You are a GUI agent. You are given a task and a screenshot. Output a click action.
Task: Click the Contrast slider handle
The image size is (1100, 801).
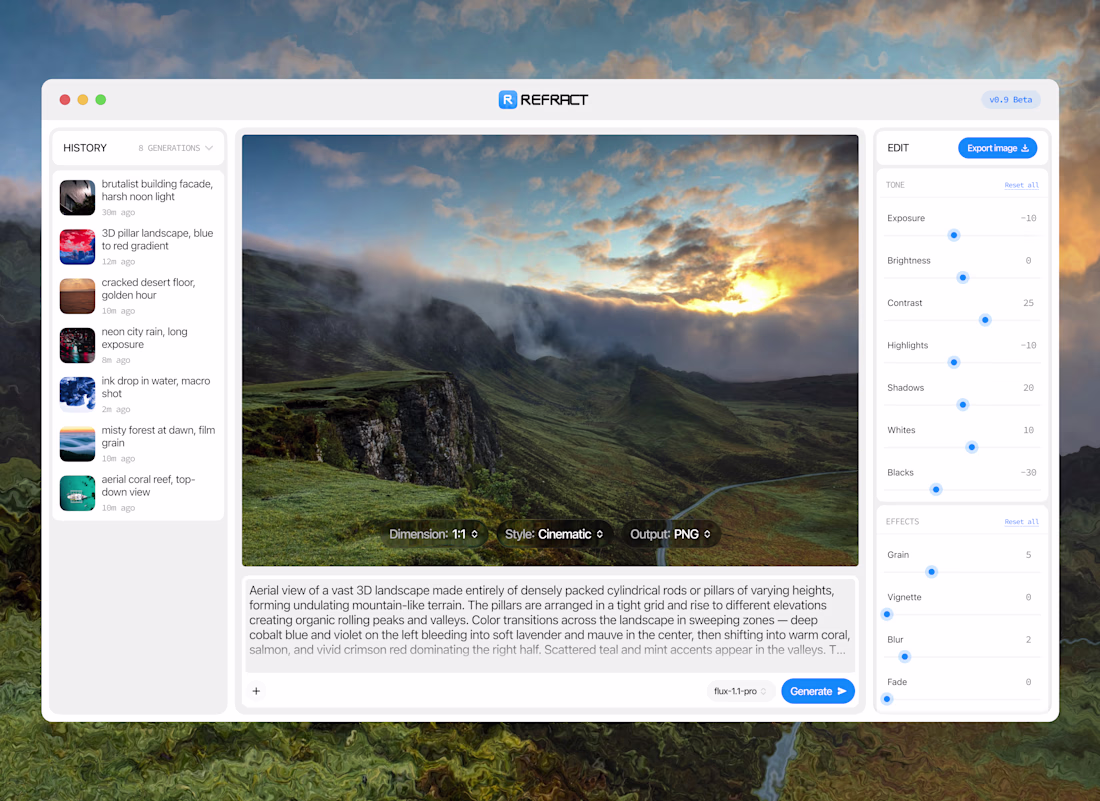pyautogui.click(x=985, y=320)
